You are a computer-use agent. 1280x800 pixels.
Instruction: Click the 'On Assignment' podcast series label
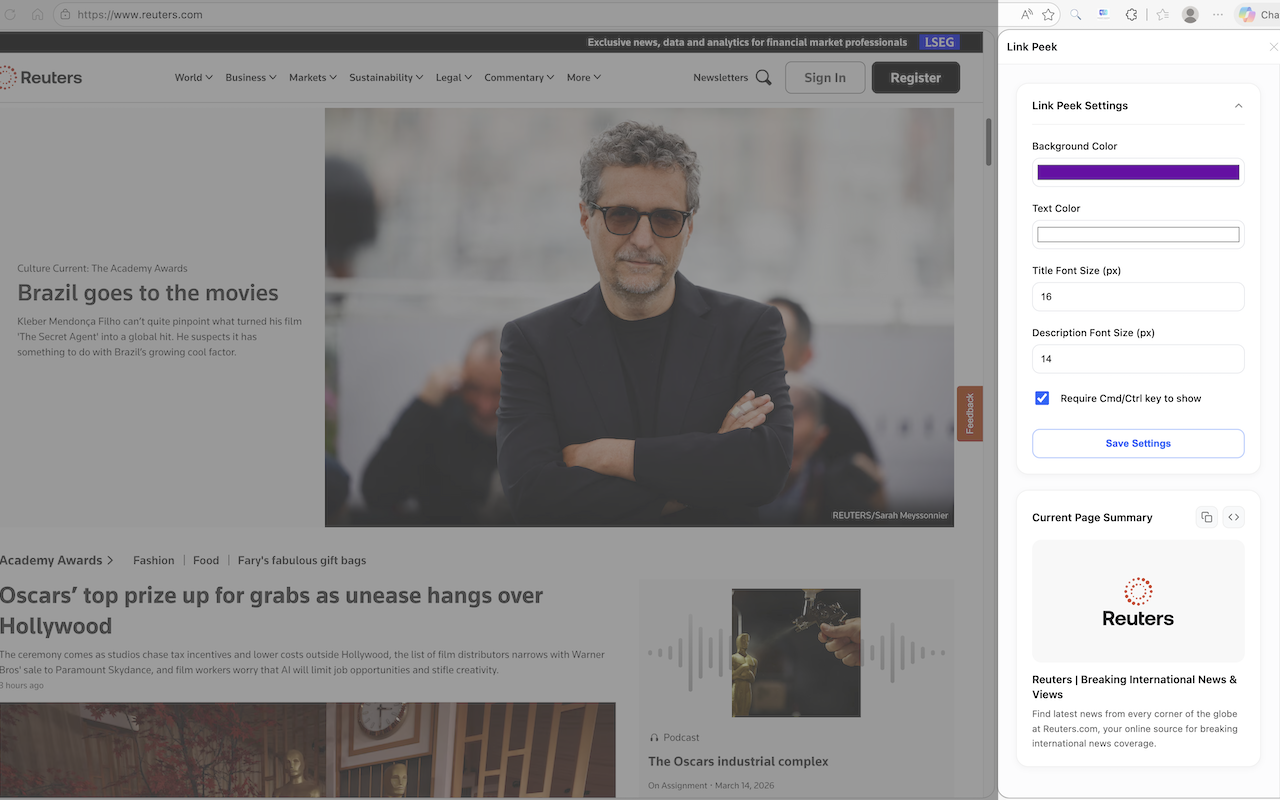(x=678, y=786)
